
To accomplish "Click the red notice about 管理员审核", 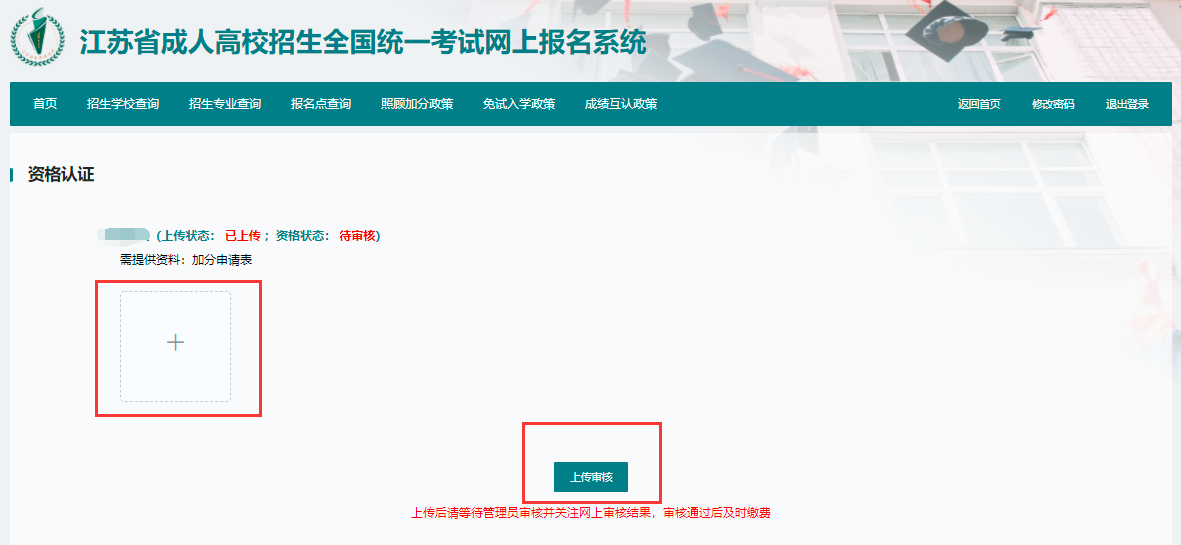I will 590,513.
